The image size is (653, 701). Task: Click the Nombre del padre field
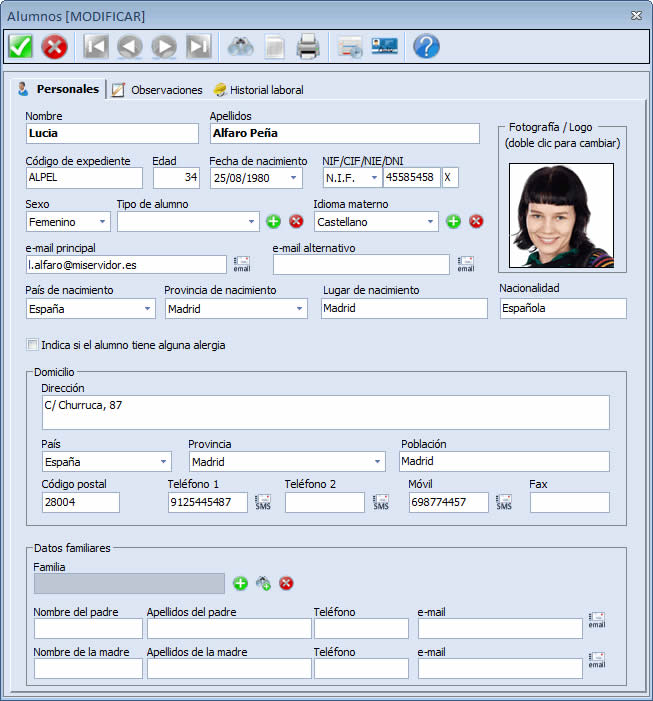[88, 629]
